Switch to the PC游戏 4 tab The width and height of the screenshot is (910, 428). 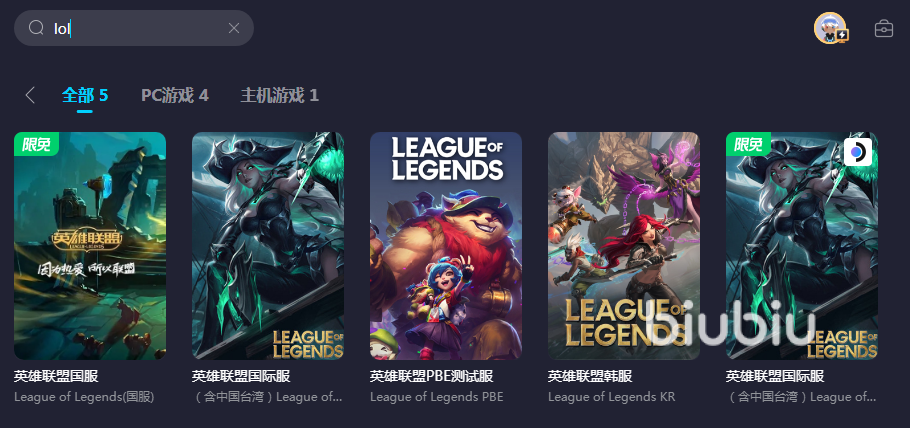(175, 95)
